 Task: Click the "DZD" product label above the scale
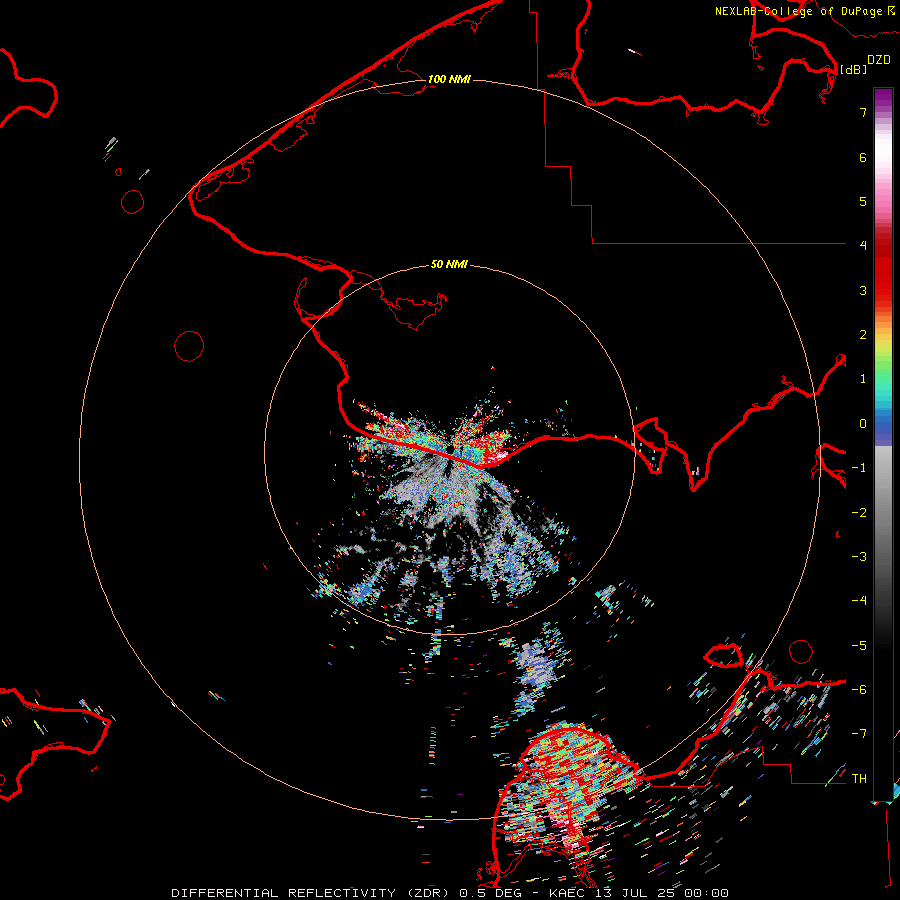[879, 60]
